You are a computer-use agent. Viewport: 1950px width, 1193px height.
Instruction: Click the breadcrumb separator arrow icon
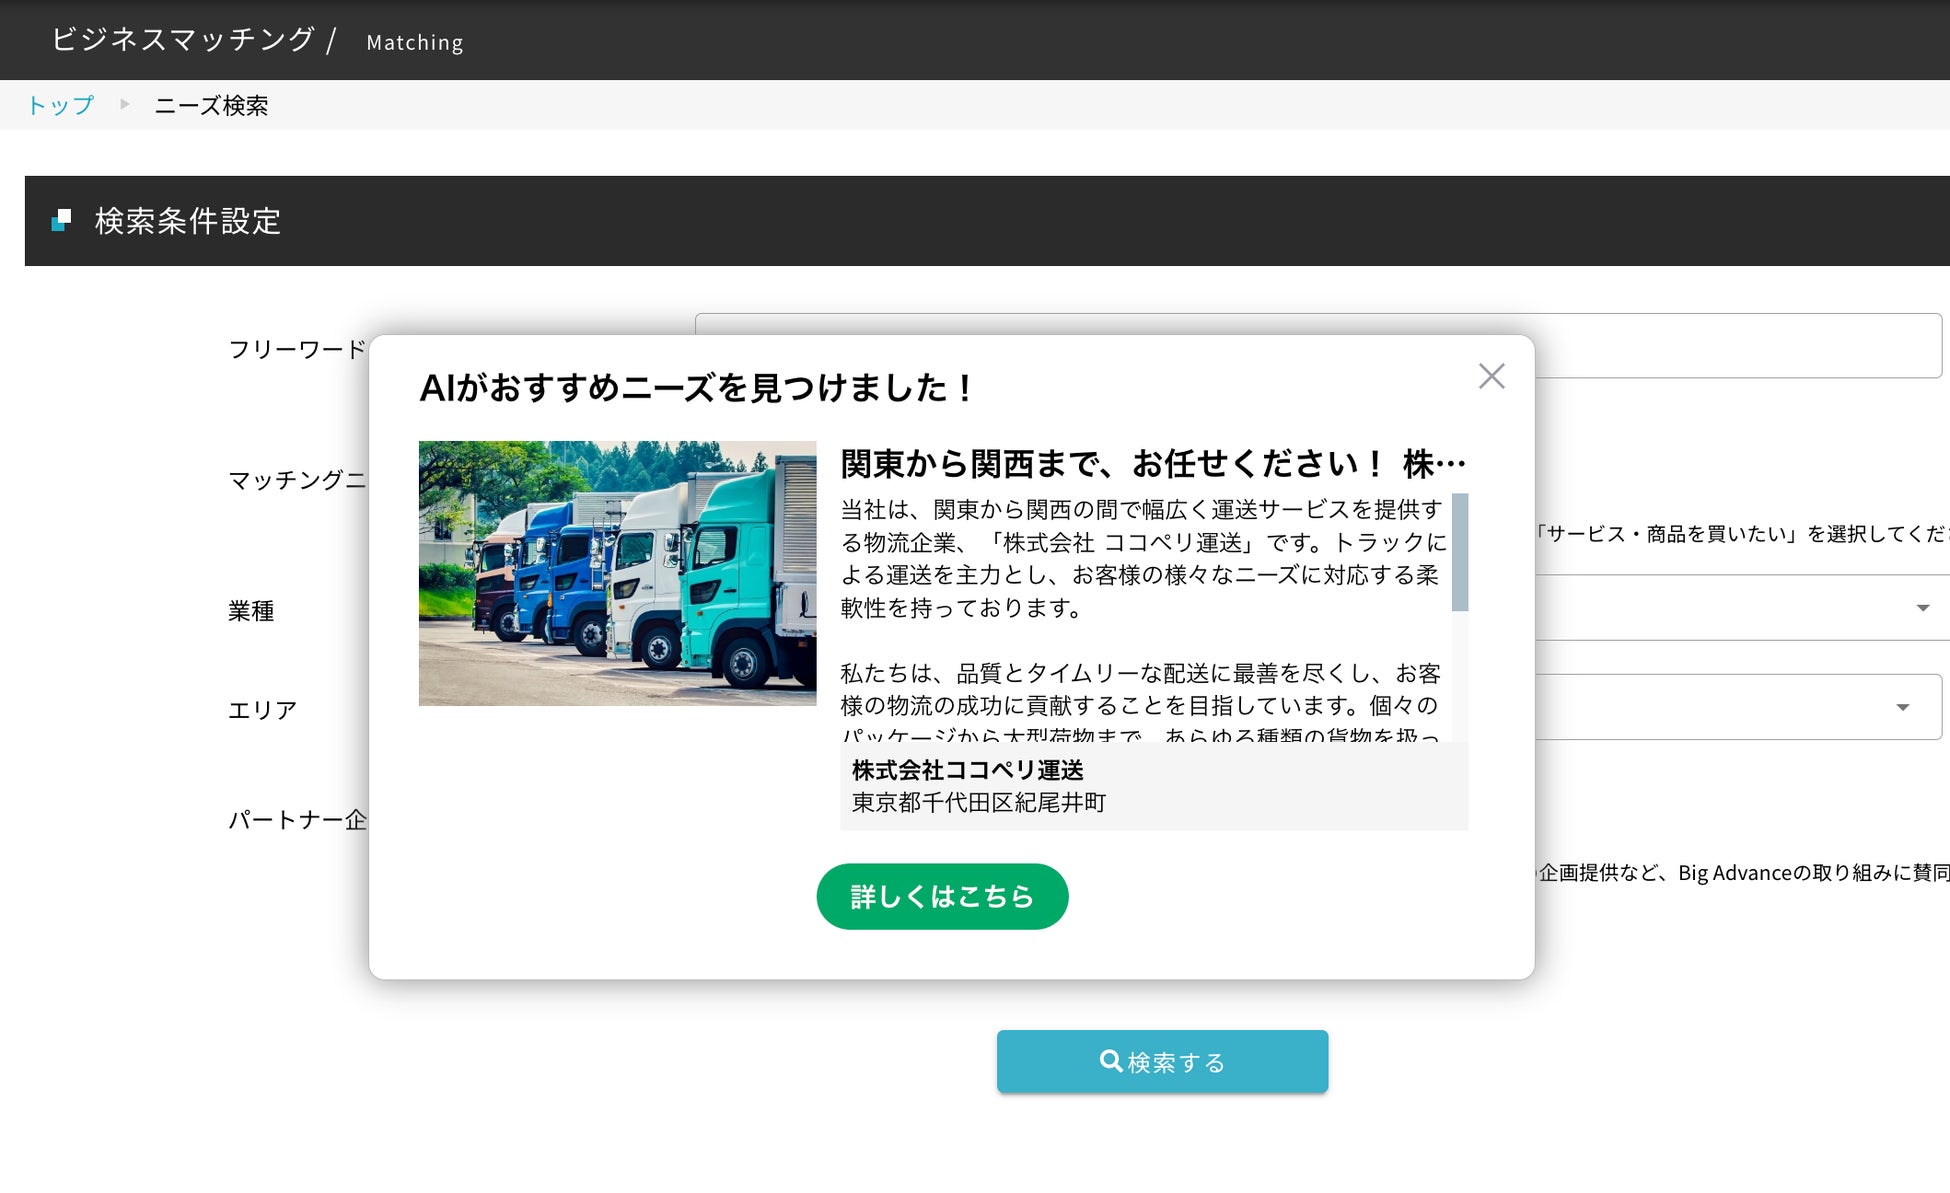click(x=124, y=104)
